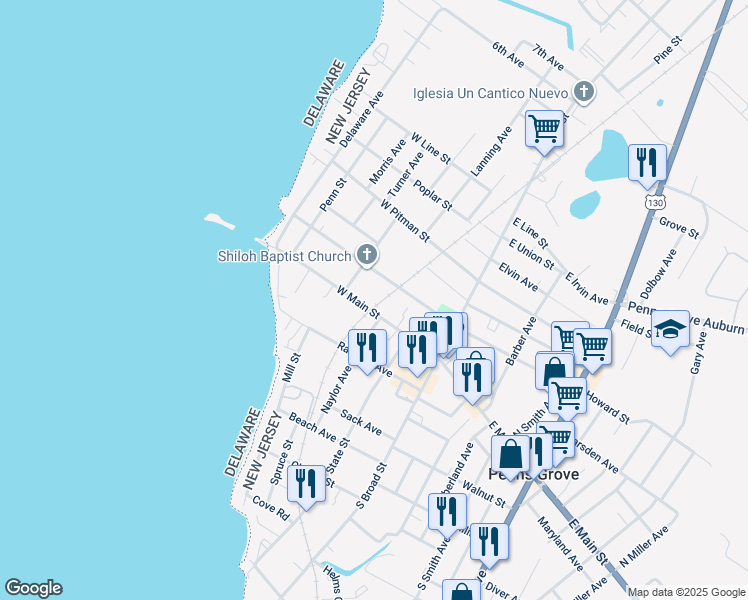
Task: Click the Map data ©2025 Google text
Action: pyautogui.click(x=685, y=592)
